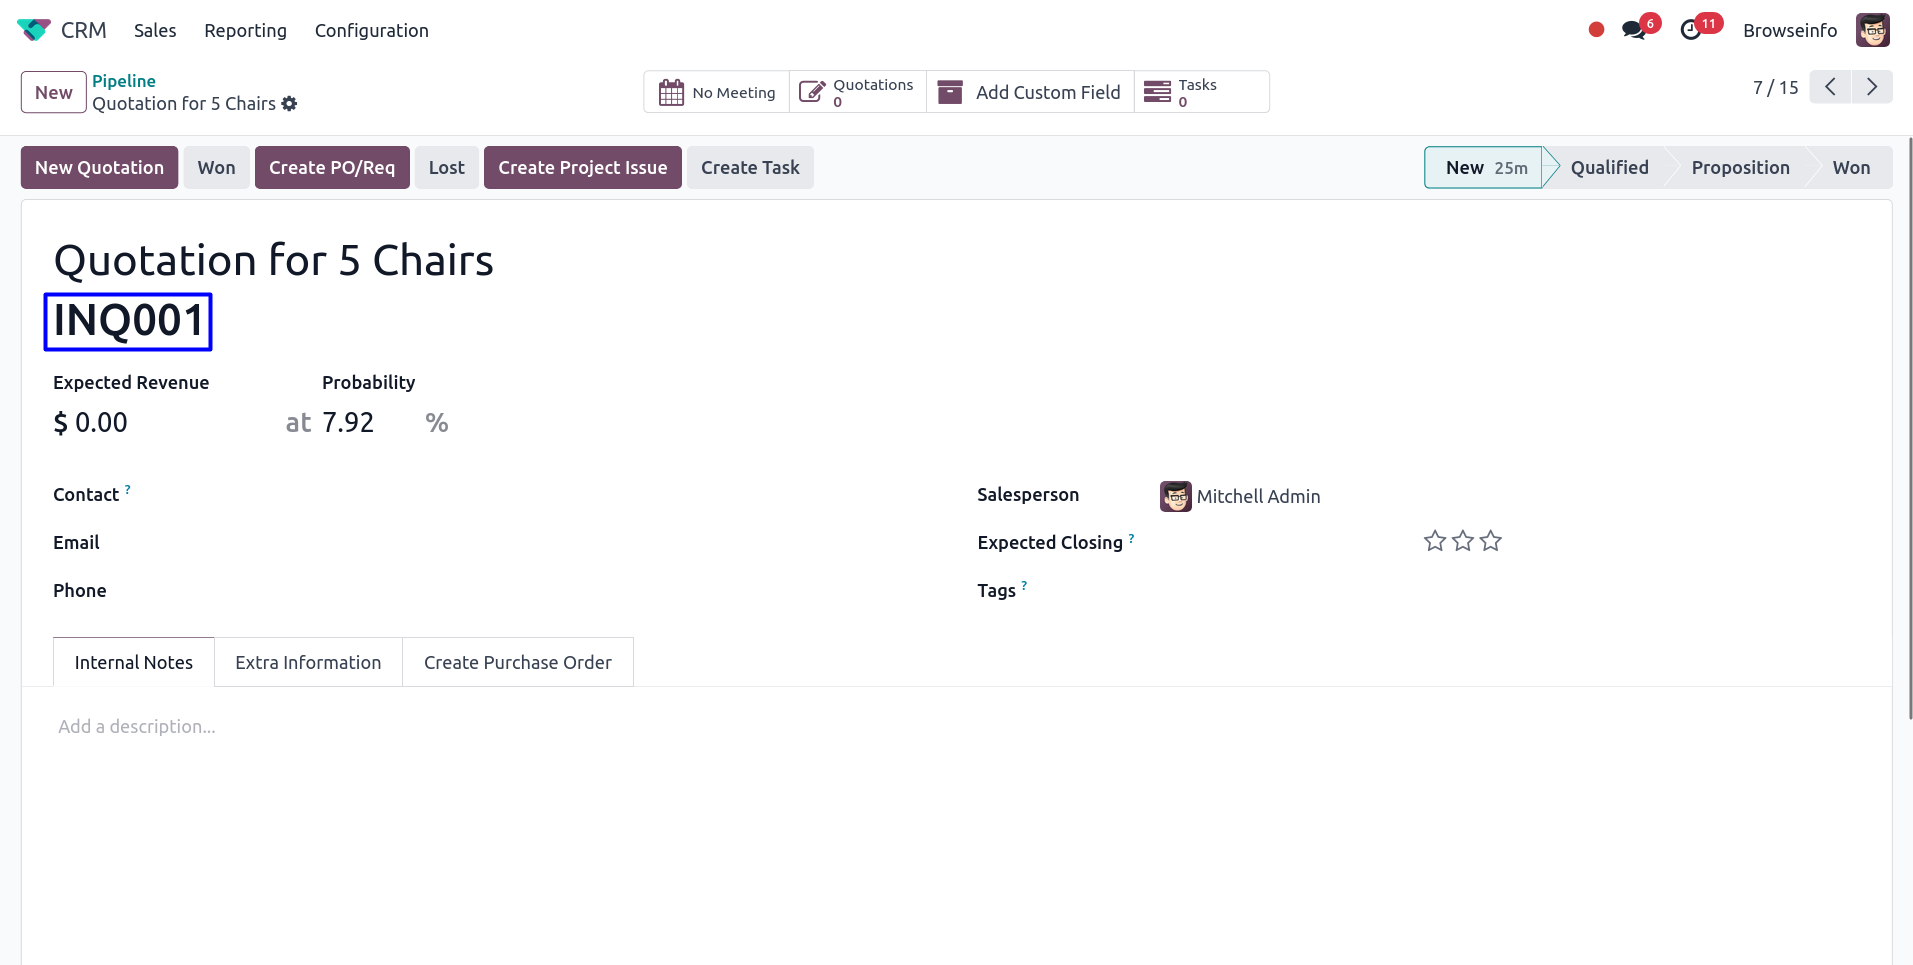Set priority to two stars
1913x965 pixels.
pos(1463,541)
